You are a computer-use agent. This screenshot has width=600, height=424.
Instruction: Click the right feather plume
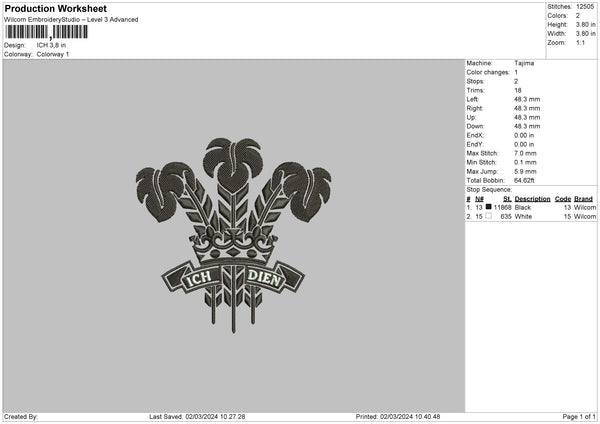coord(304,189)
